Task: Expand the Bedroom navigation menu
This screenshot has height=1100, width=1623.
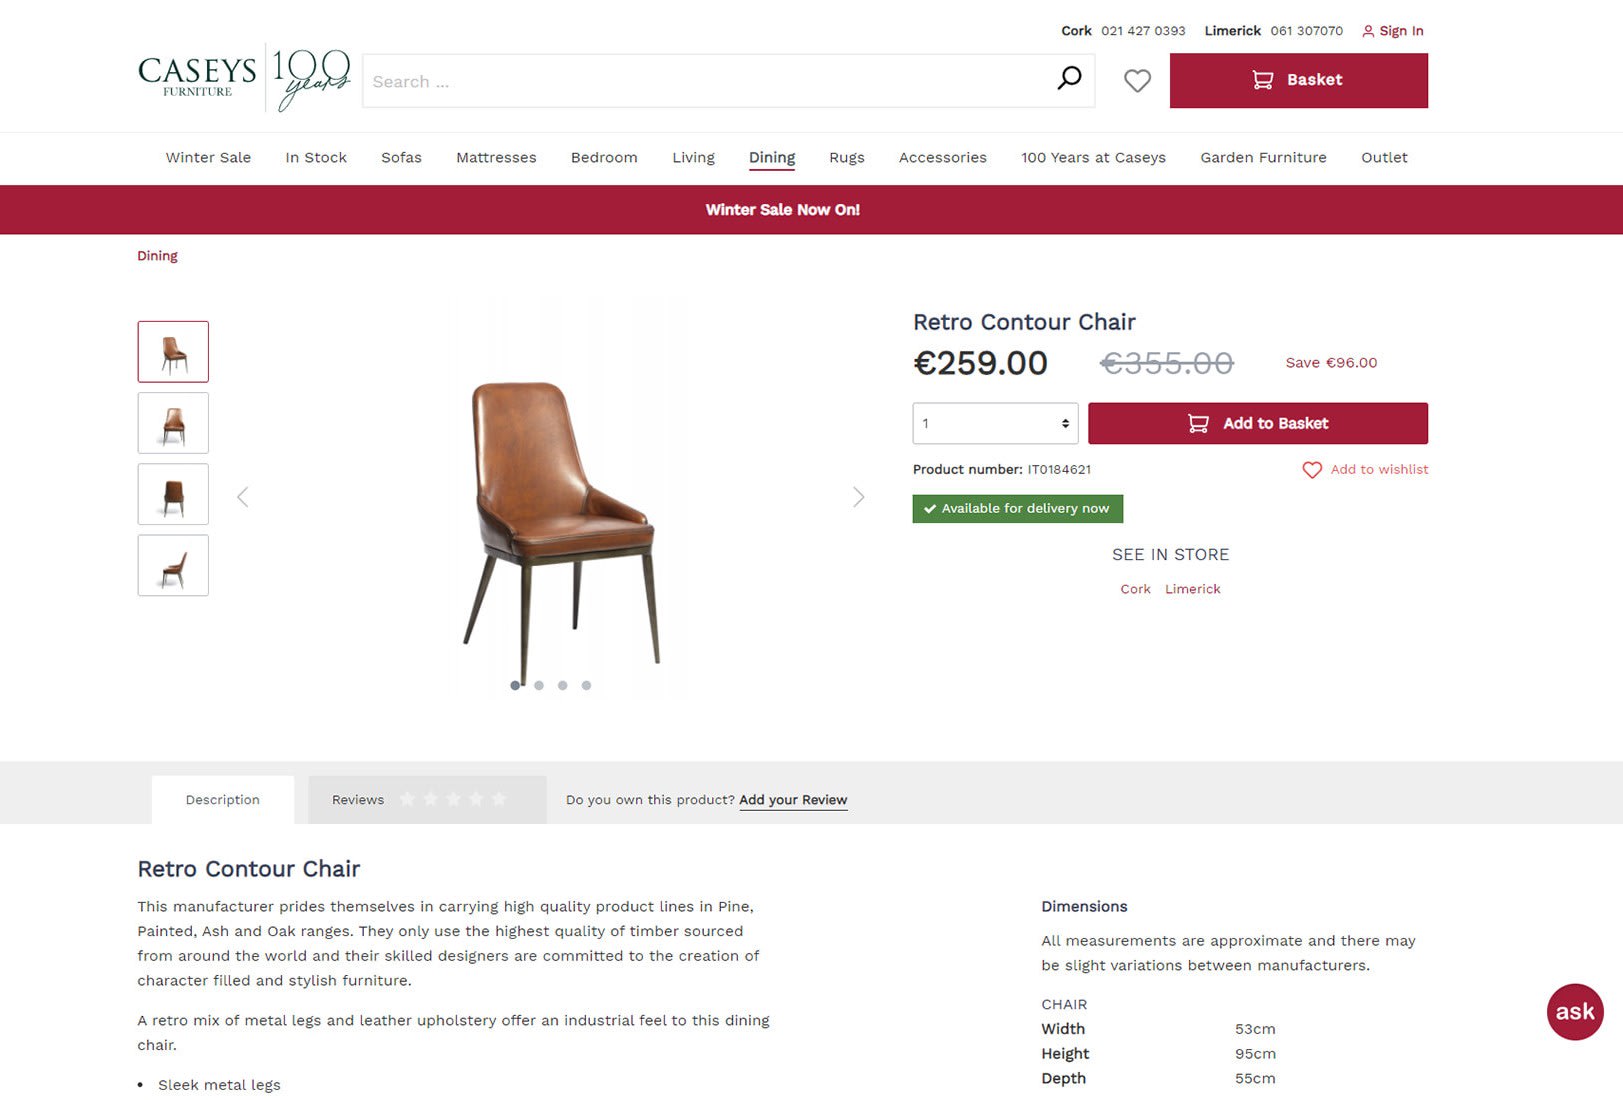Action: (x=604, y=158)
